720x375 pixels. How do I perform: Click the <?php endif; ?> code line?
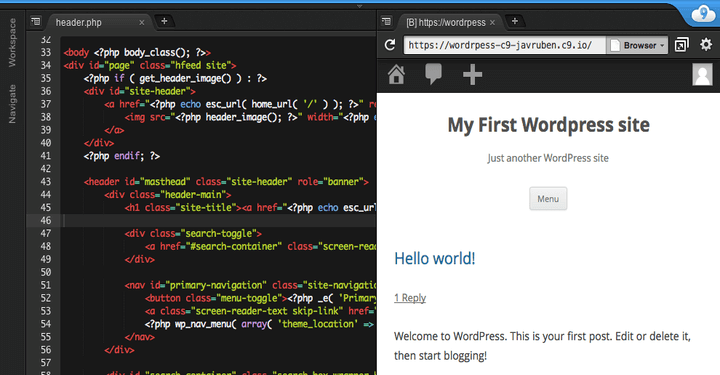pyautogui.click(x=122, y=156)
